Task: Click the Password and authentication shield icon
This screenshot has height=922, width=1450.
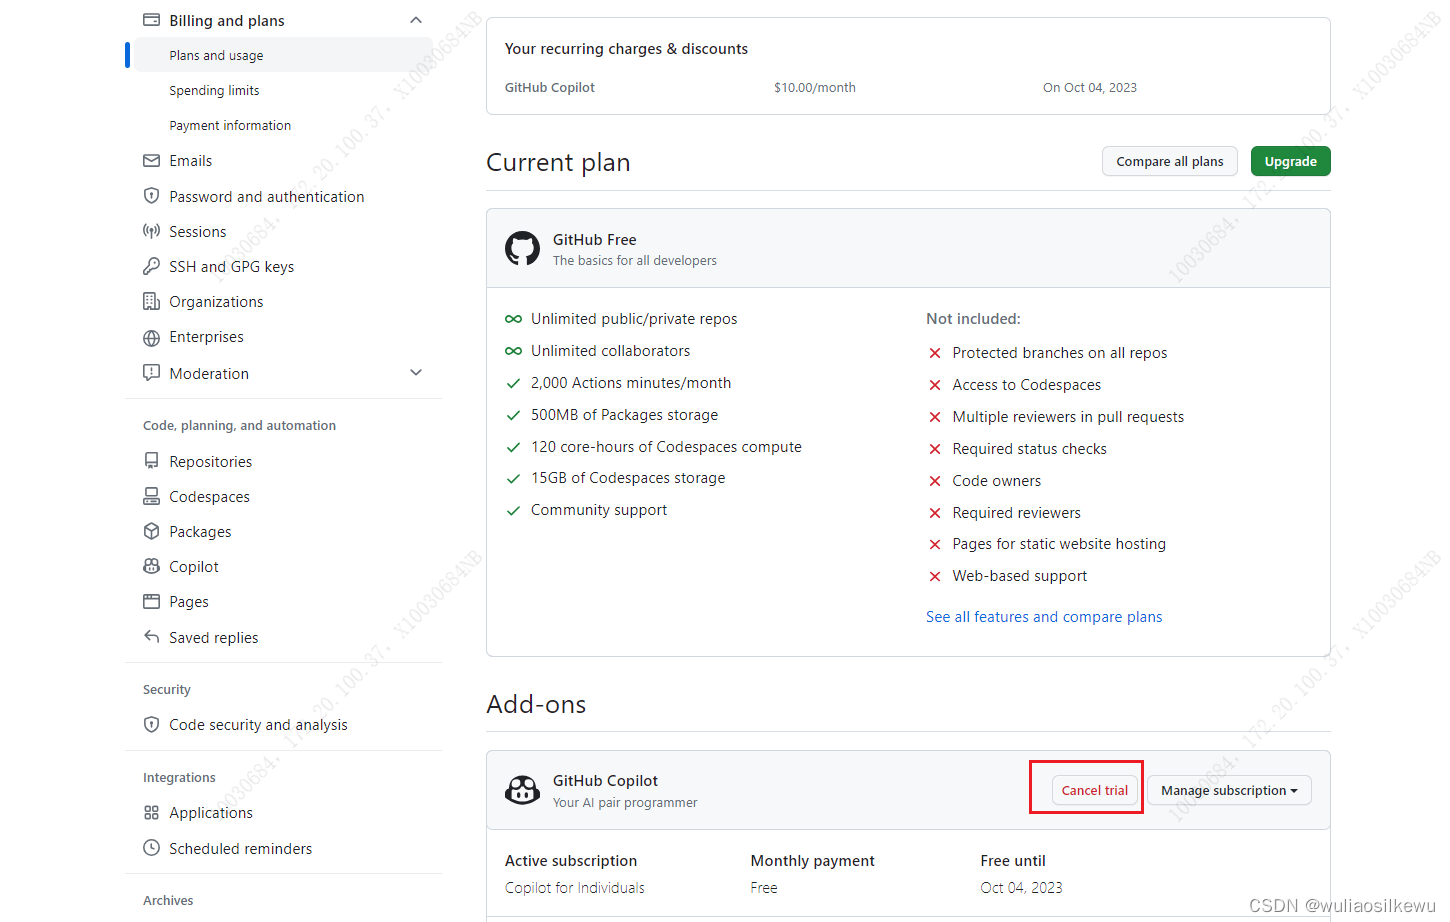Action: coord(151,196)
